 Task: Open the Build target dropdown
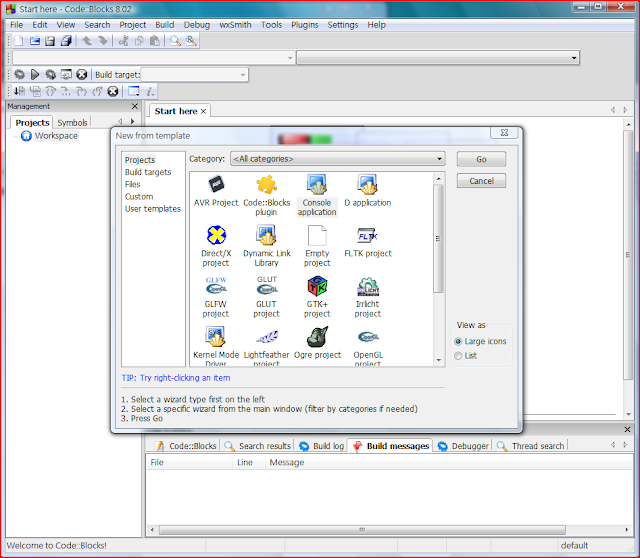tap(194, 75)
